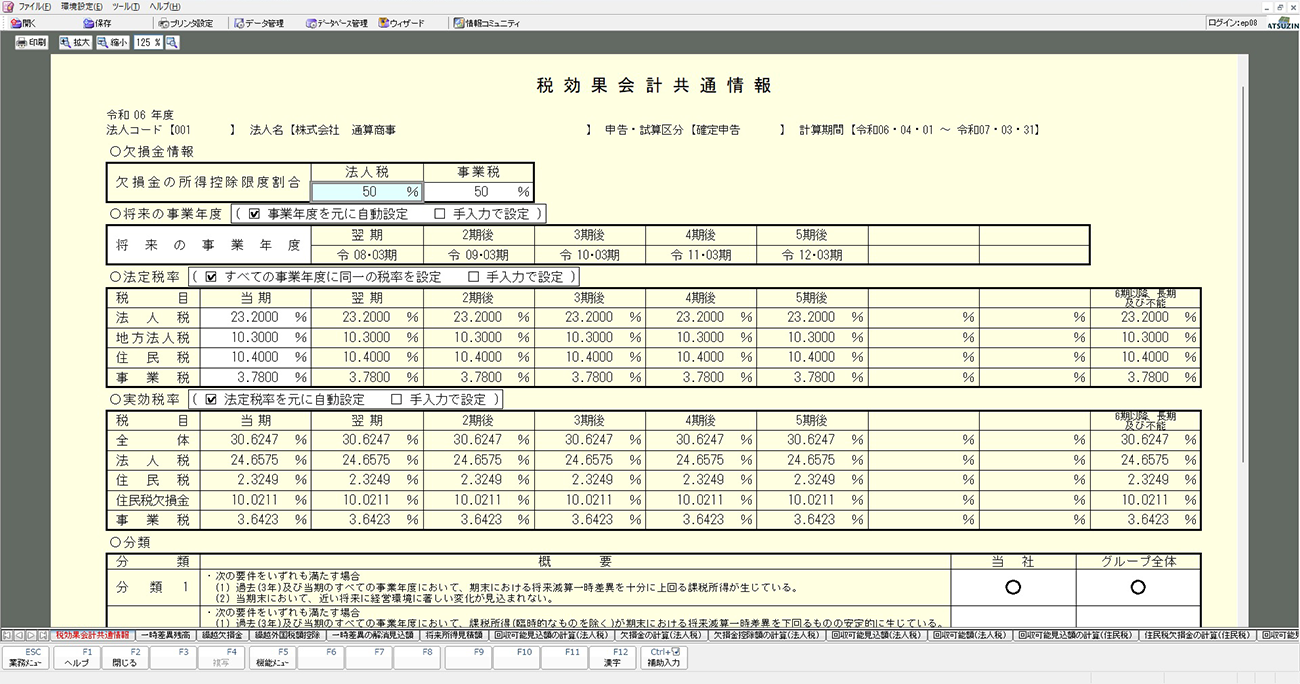Check 手入力で設定 for 将来の事業年度
1300x684 pixels.
[441, 213]
